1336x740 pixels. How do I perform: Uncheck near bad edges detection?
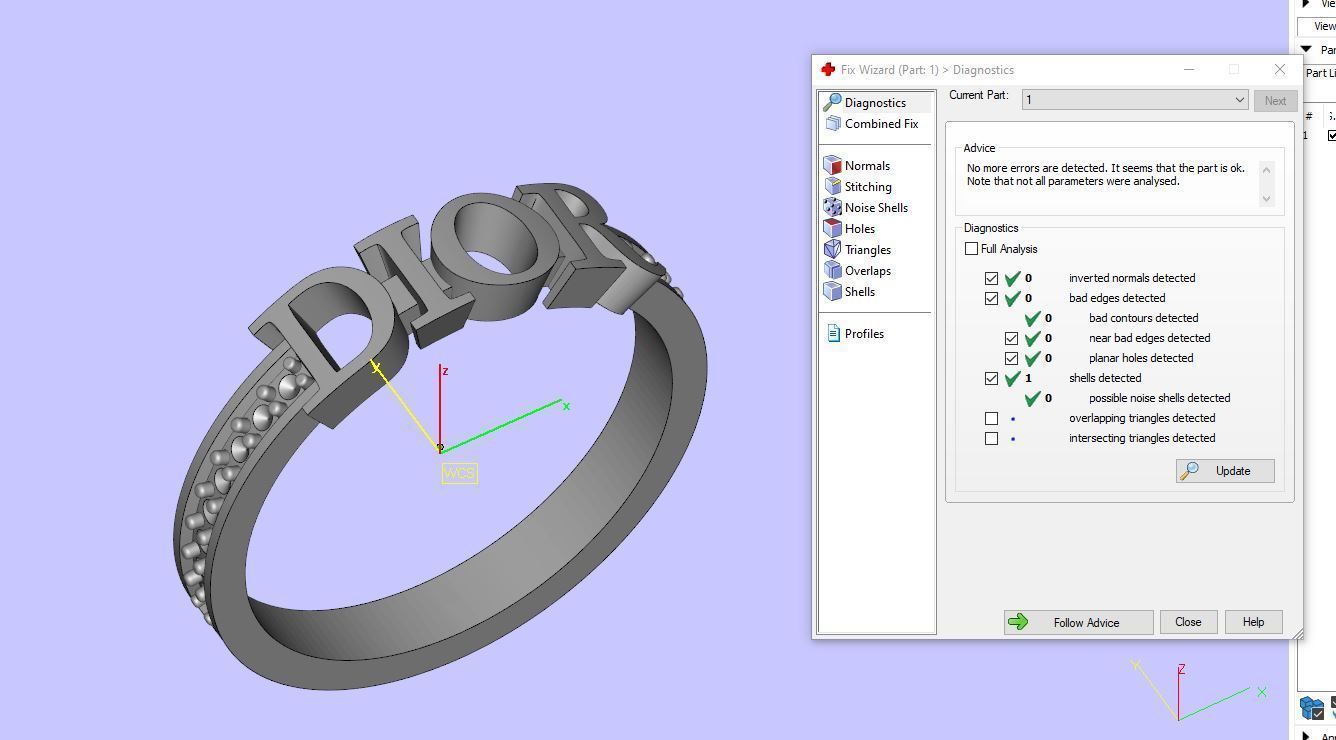tap(1011, 338)
